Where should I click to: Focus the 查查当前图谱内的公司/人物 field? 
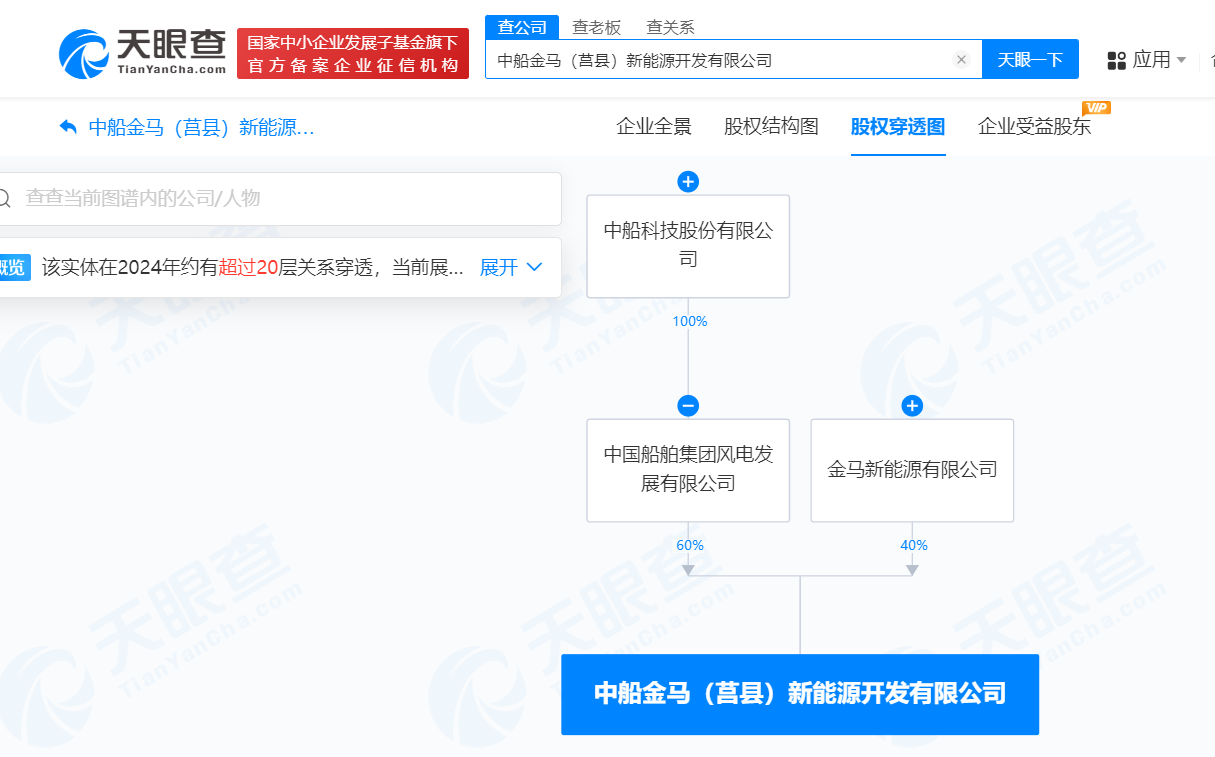click(x=280, y=198)
